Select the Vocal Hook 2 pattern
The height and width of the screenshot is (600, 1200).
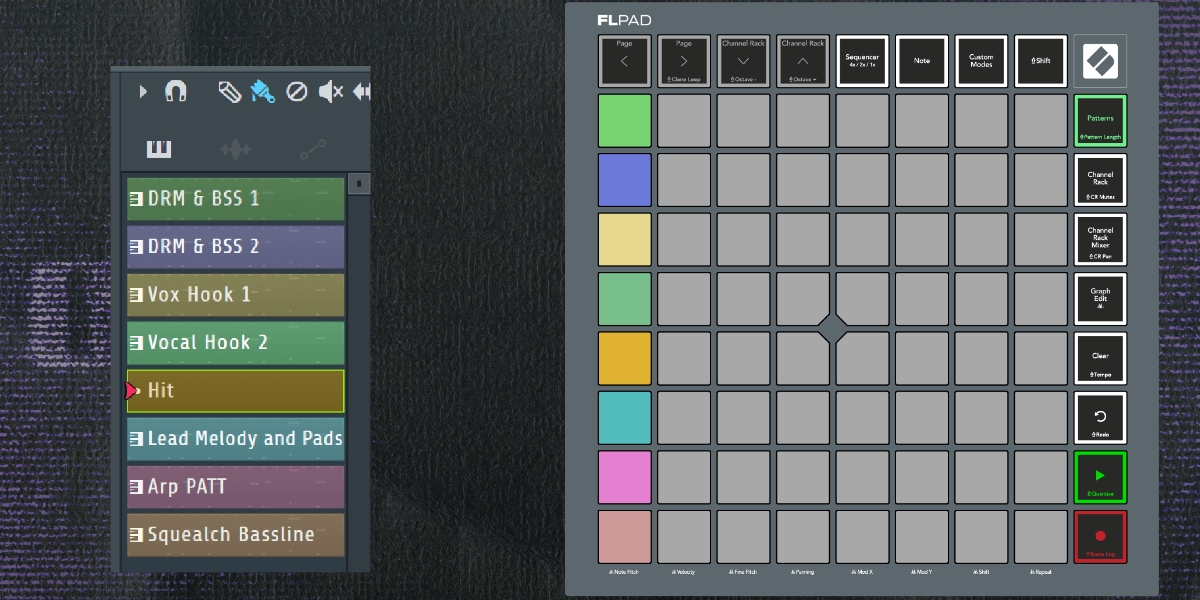pos(236,343)
